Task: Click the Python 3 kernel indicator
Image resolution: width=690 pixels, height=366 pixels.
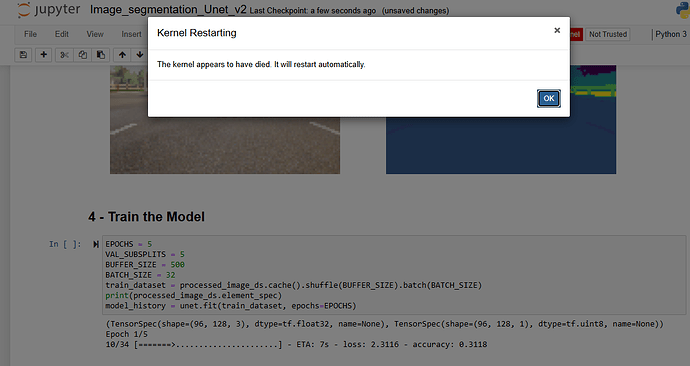Action: (670, 34)
